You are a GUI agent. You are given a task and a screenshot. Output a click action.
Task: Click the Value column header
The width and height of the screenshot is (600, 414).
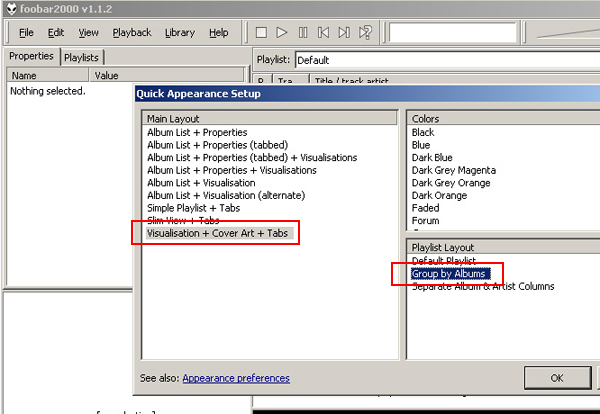(167, 75)
